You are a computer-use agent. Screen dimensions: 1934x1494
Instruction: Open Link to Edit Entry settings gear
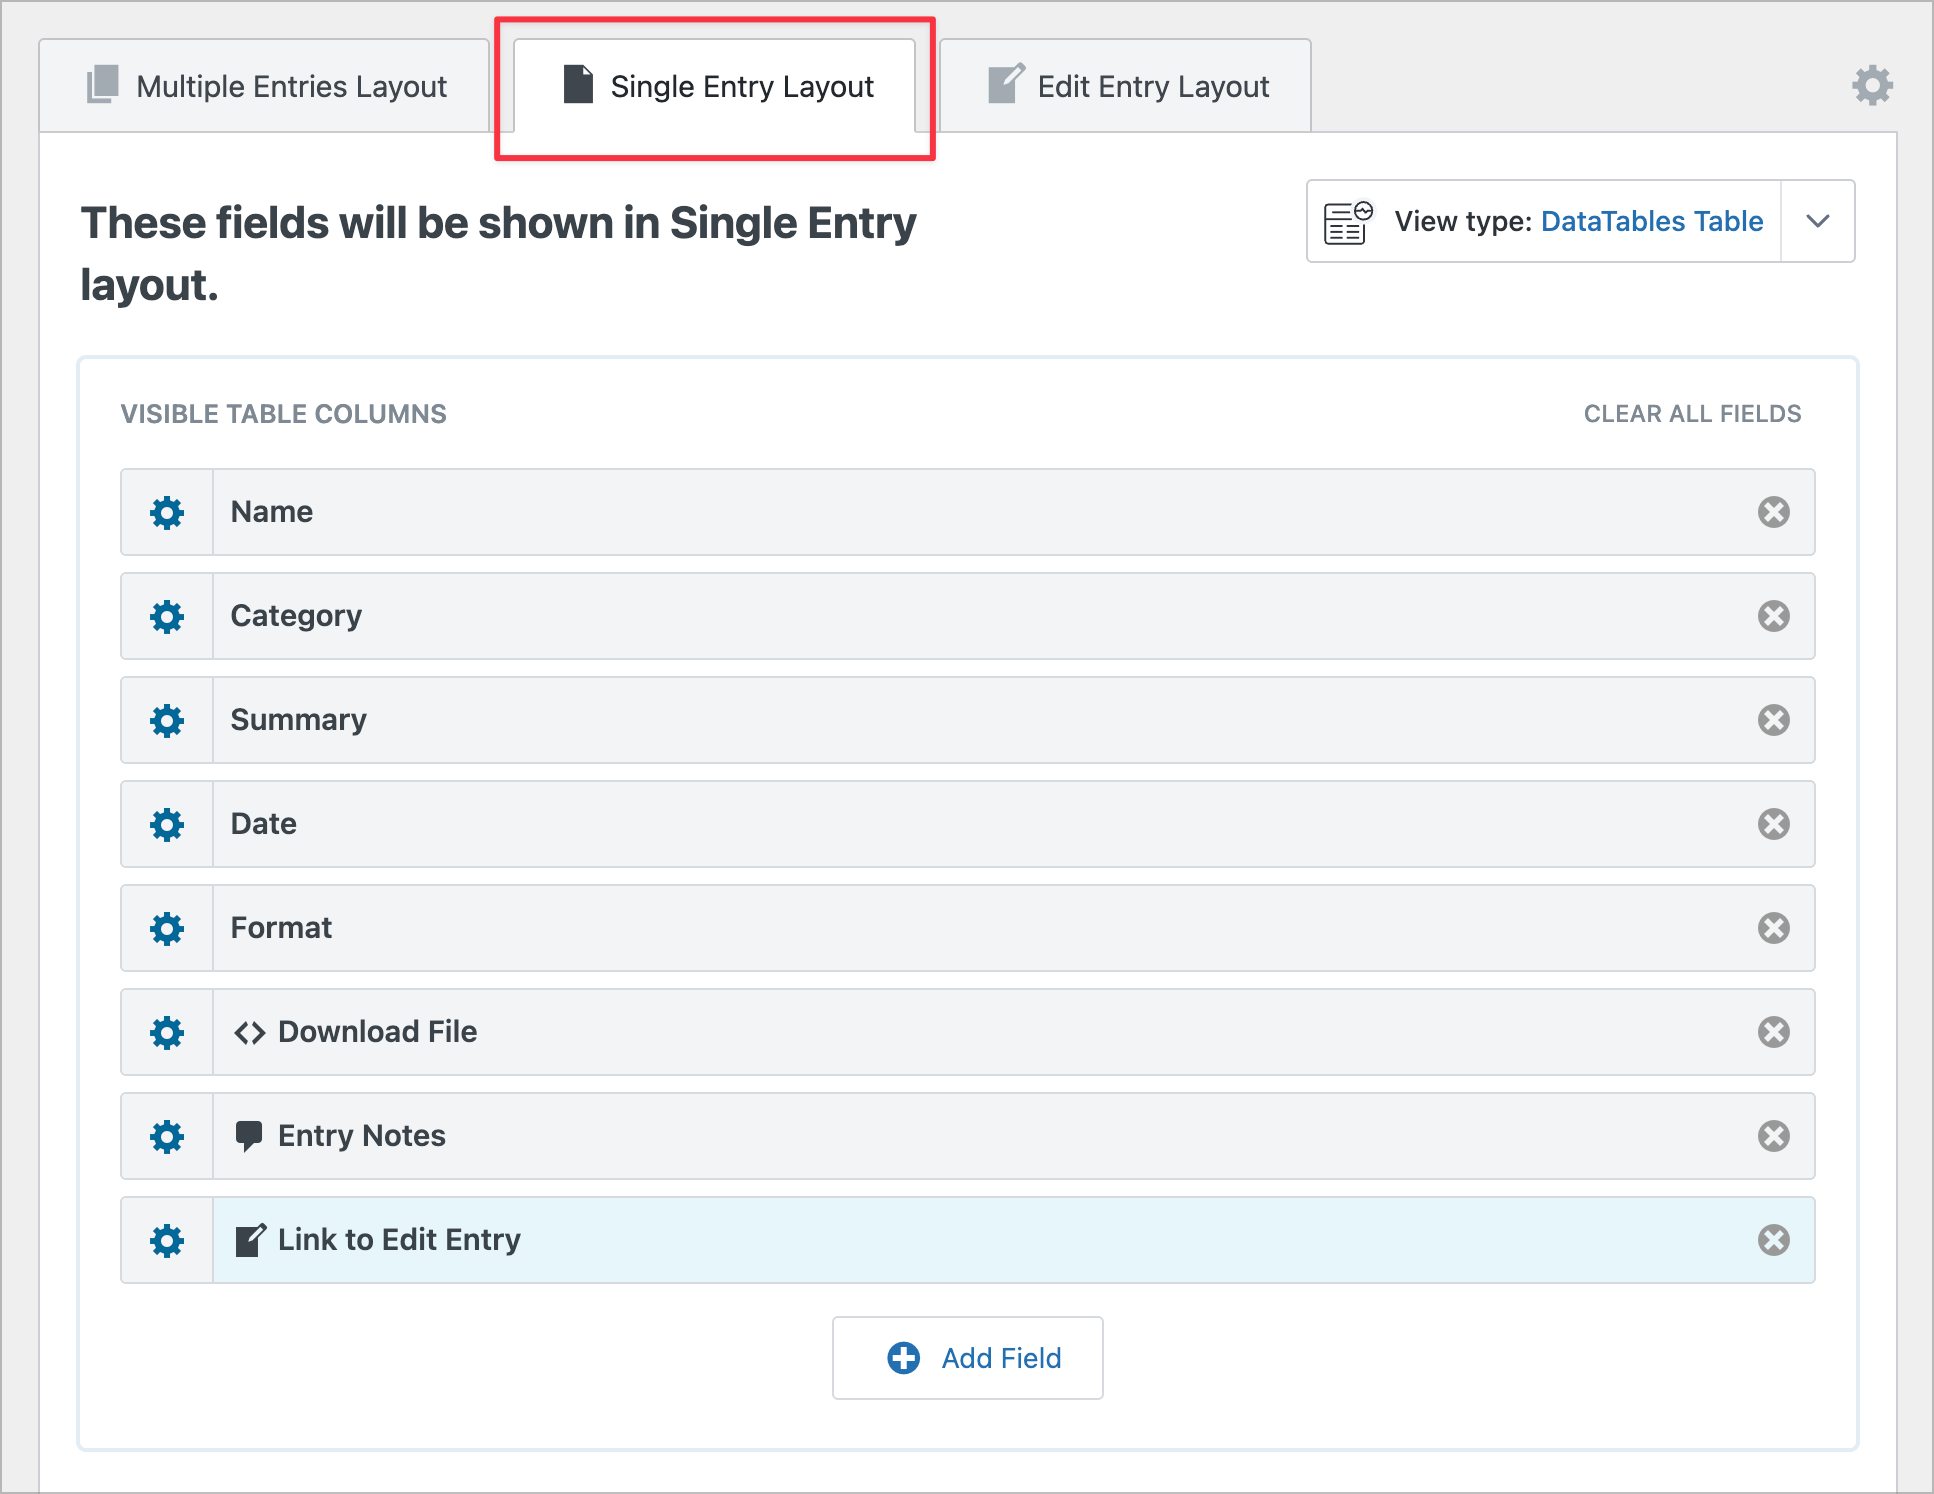pos(167,1241)
